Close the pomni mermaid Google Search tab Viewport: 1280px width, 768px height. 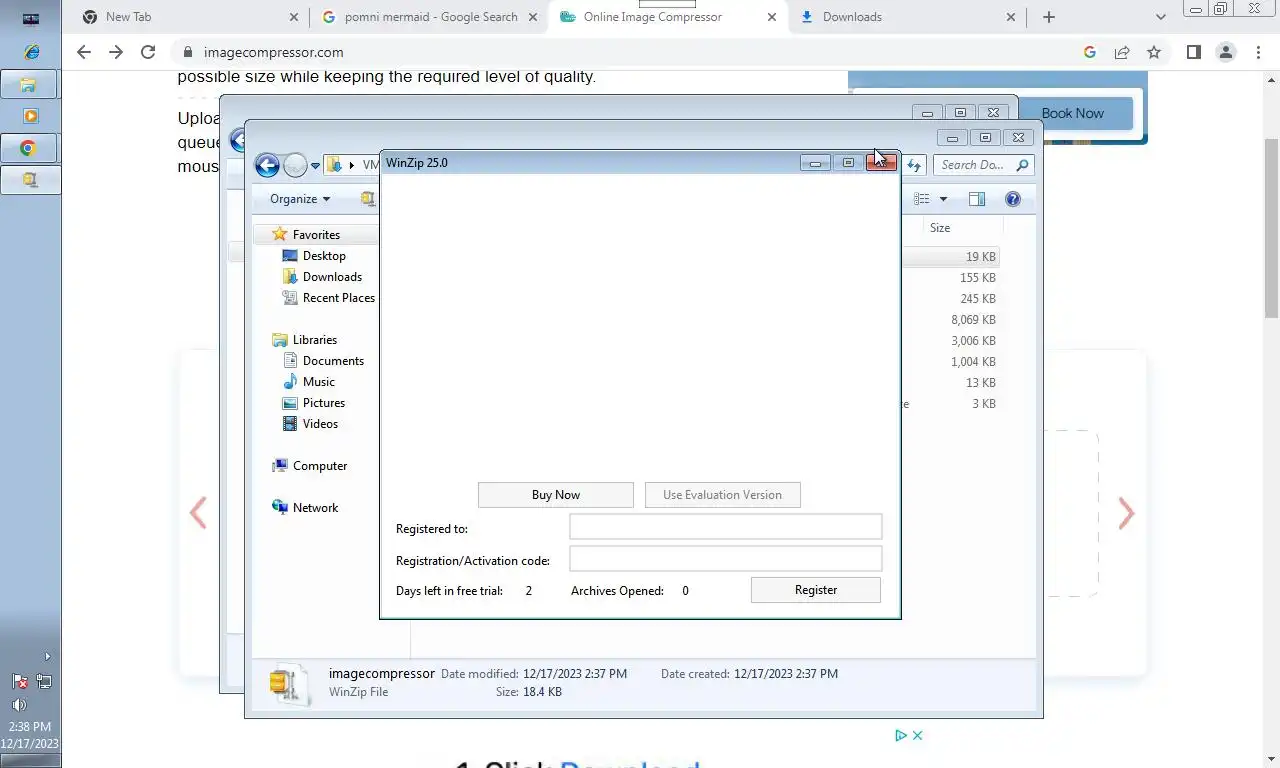(x=533, y=17)
